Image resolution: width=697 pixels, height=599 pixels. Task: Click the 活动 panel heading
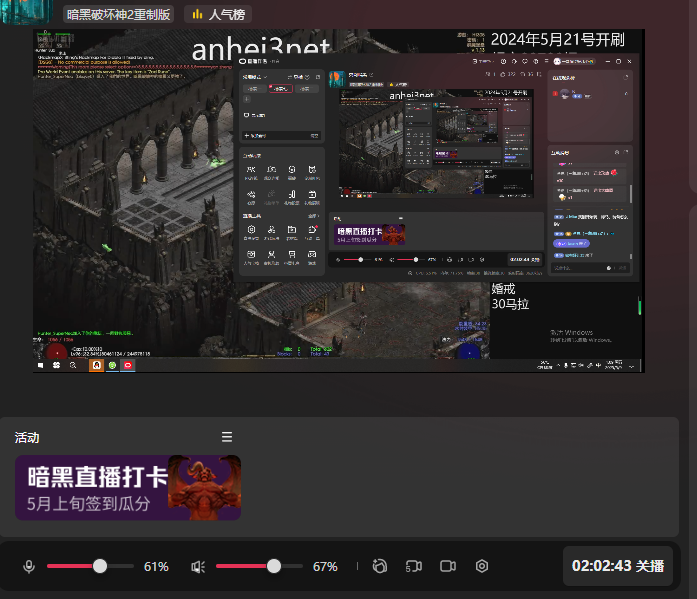coord(27,438)
